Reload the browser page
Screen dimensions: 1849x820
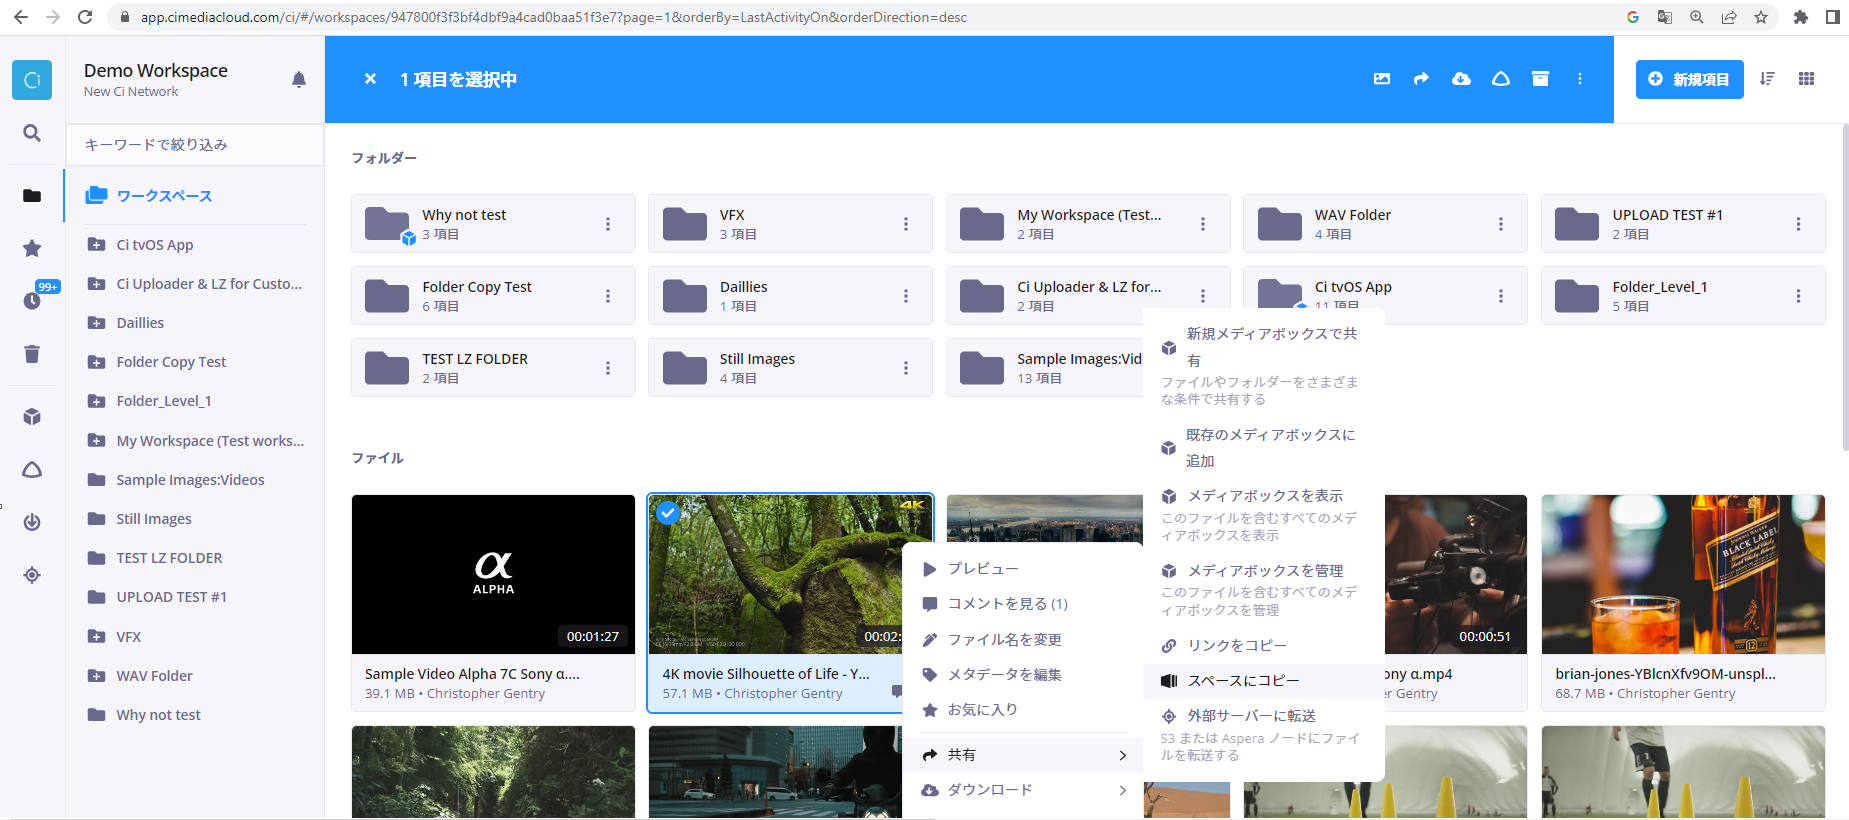point(85,17)
